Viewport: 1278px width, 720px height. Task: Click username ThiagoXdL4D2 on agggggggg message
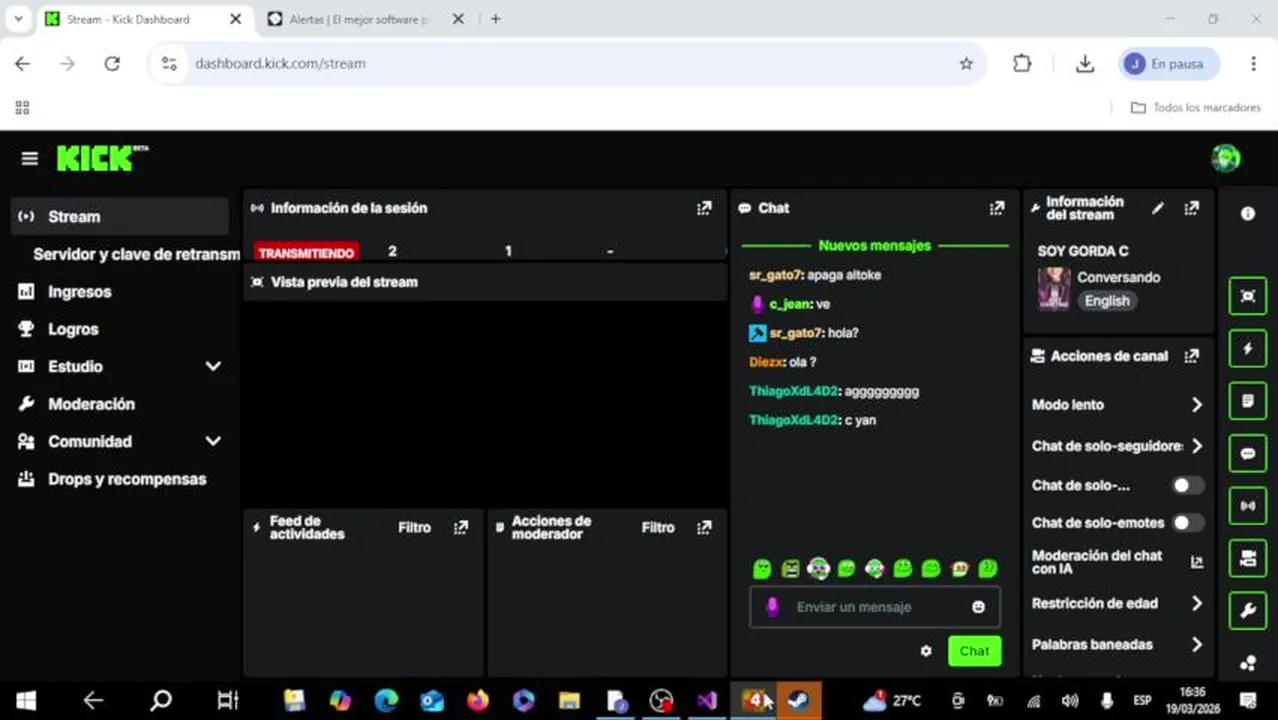[794, 391]
